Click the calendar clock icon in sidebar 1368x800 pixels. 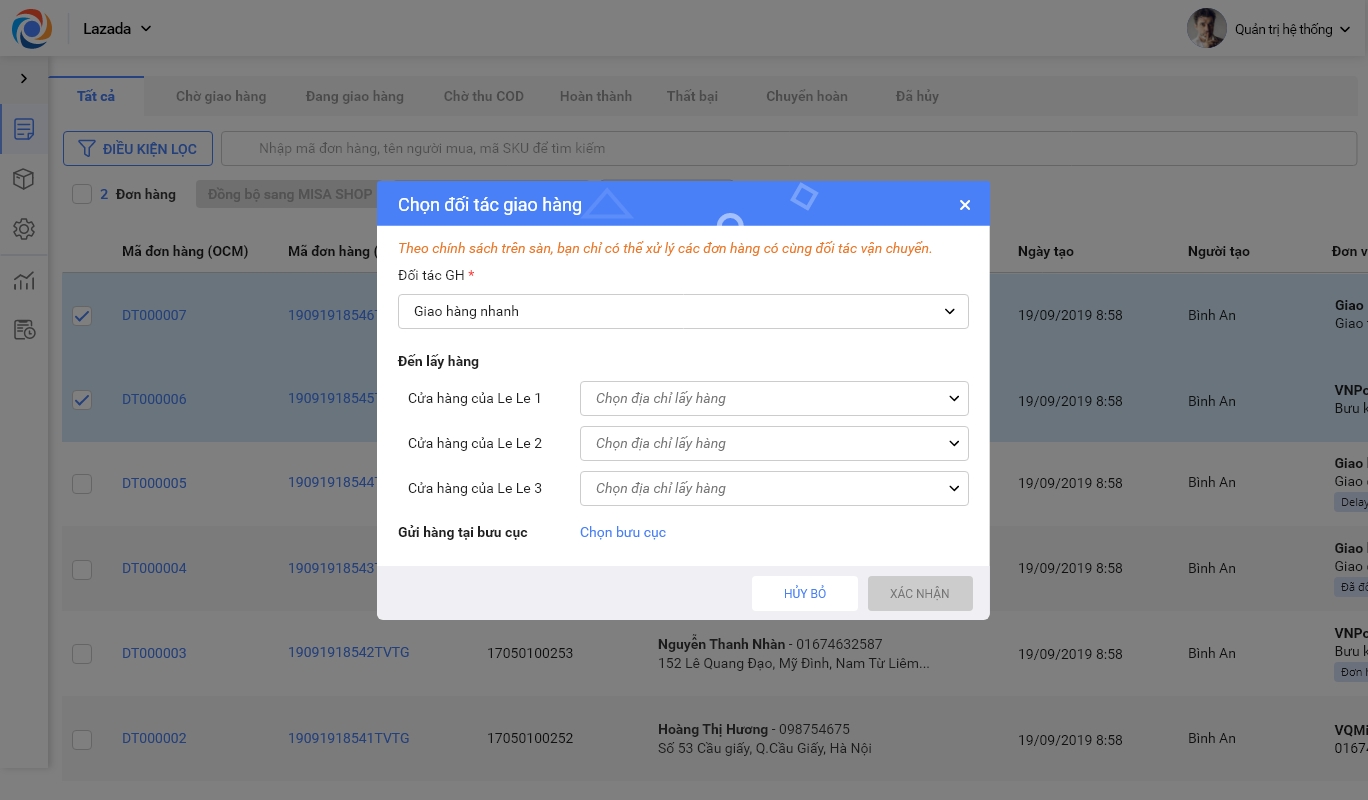24,330
